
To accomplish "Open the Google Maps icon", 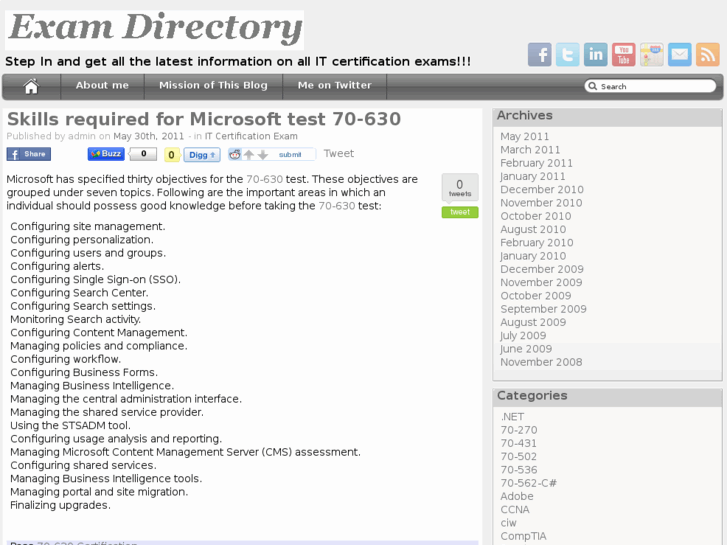I will (652, 55).
